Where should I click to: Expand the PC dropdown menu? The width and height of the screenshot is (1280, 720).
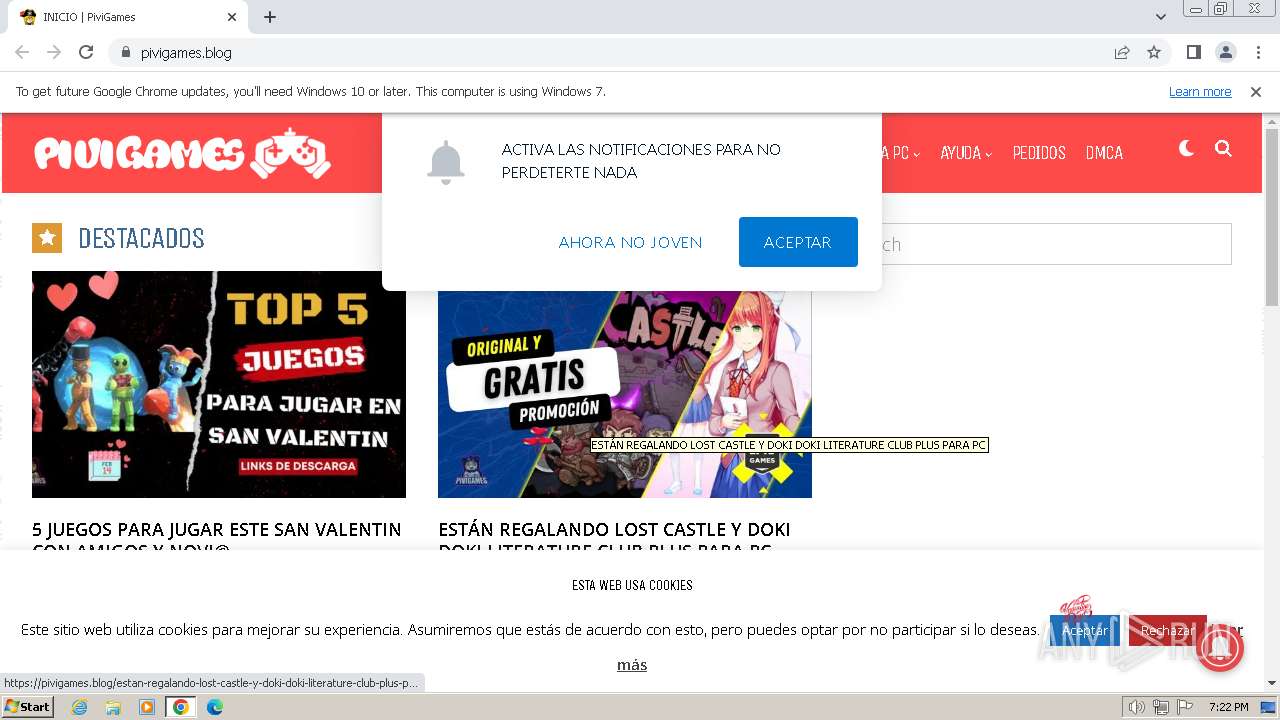tap(902, 153)
